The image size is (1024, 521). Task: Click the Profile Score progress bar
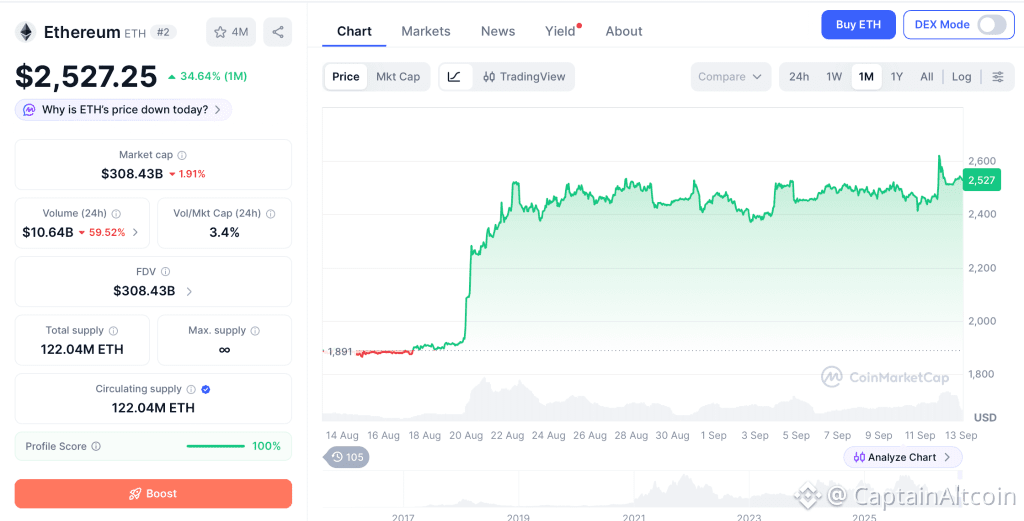point(216,447)
